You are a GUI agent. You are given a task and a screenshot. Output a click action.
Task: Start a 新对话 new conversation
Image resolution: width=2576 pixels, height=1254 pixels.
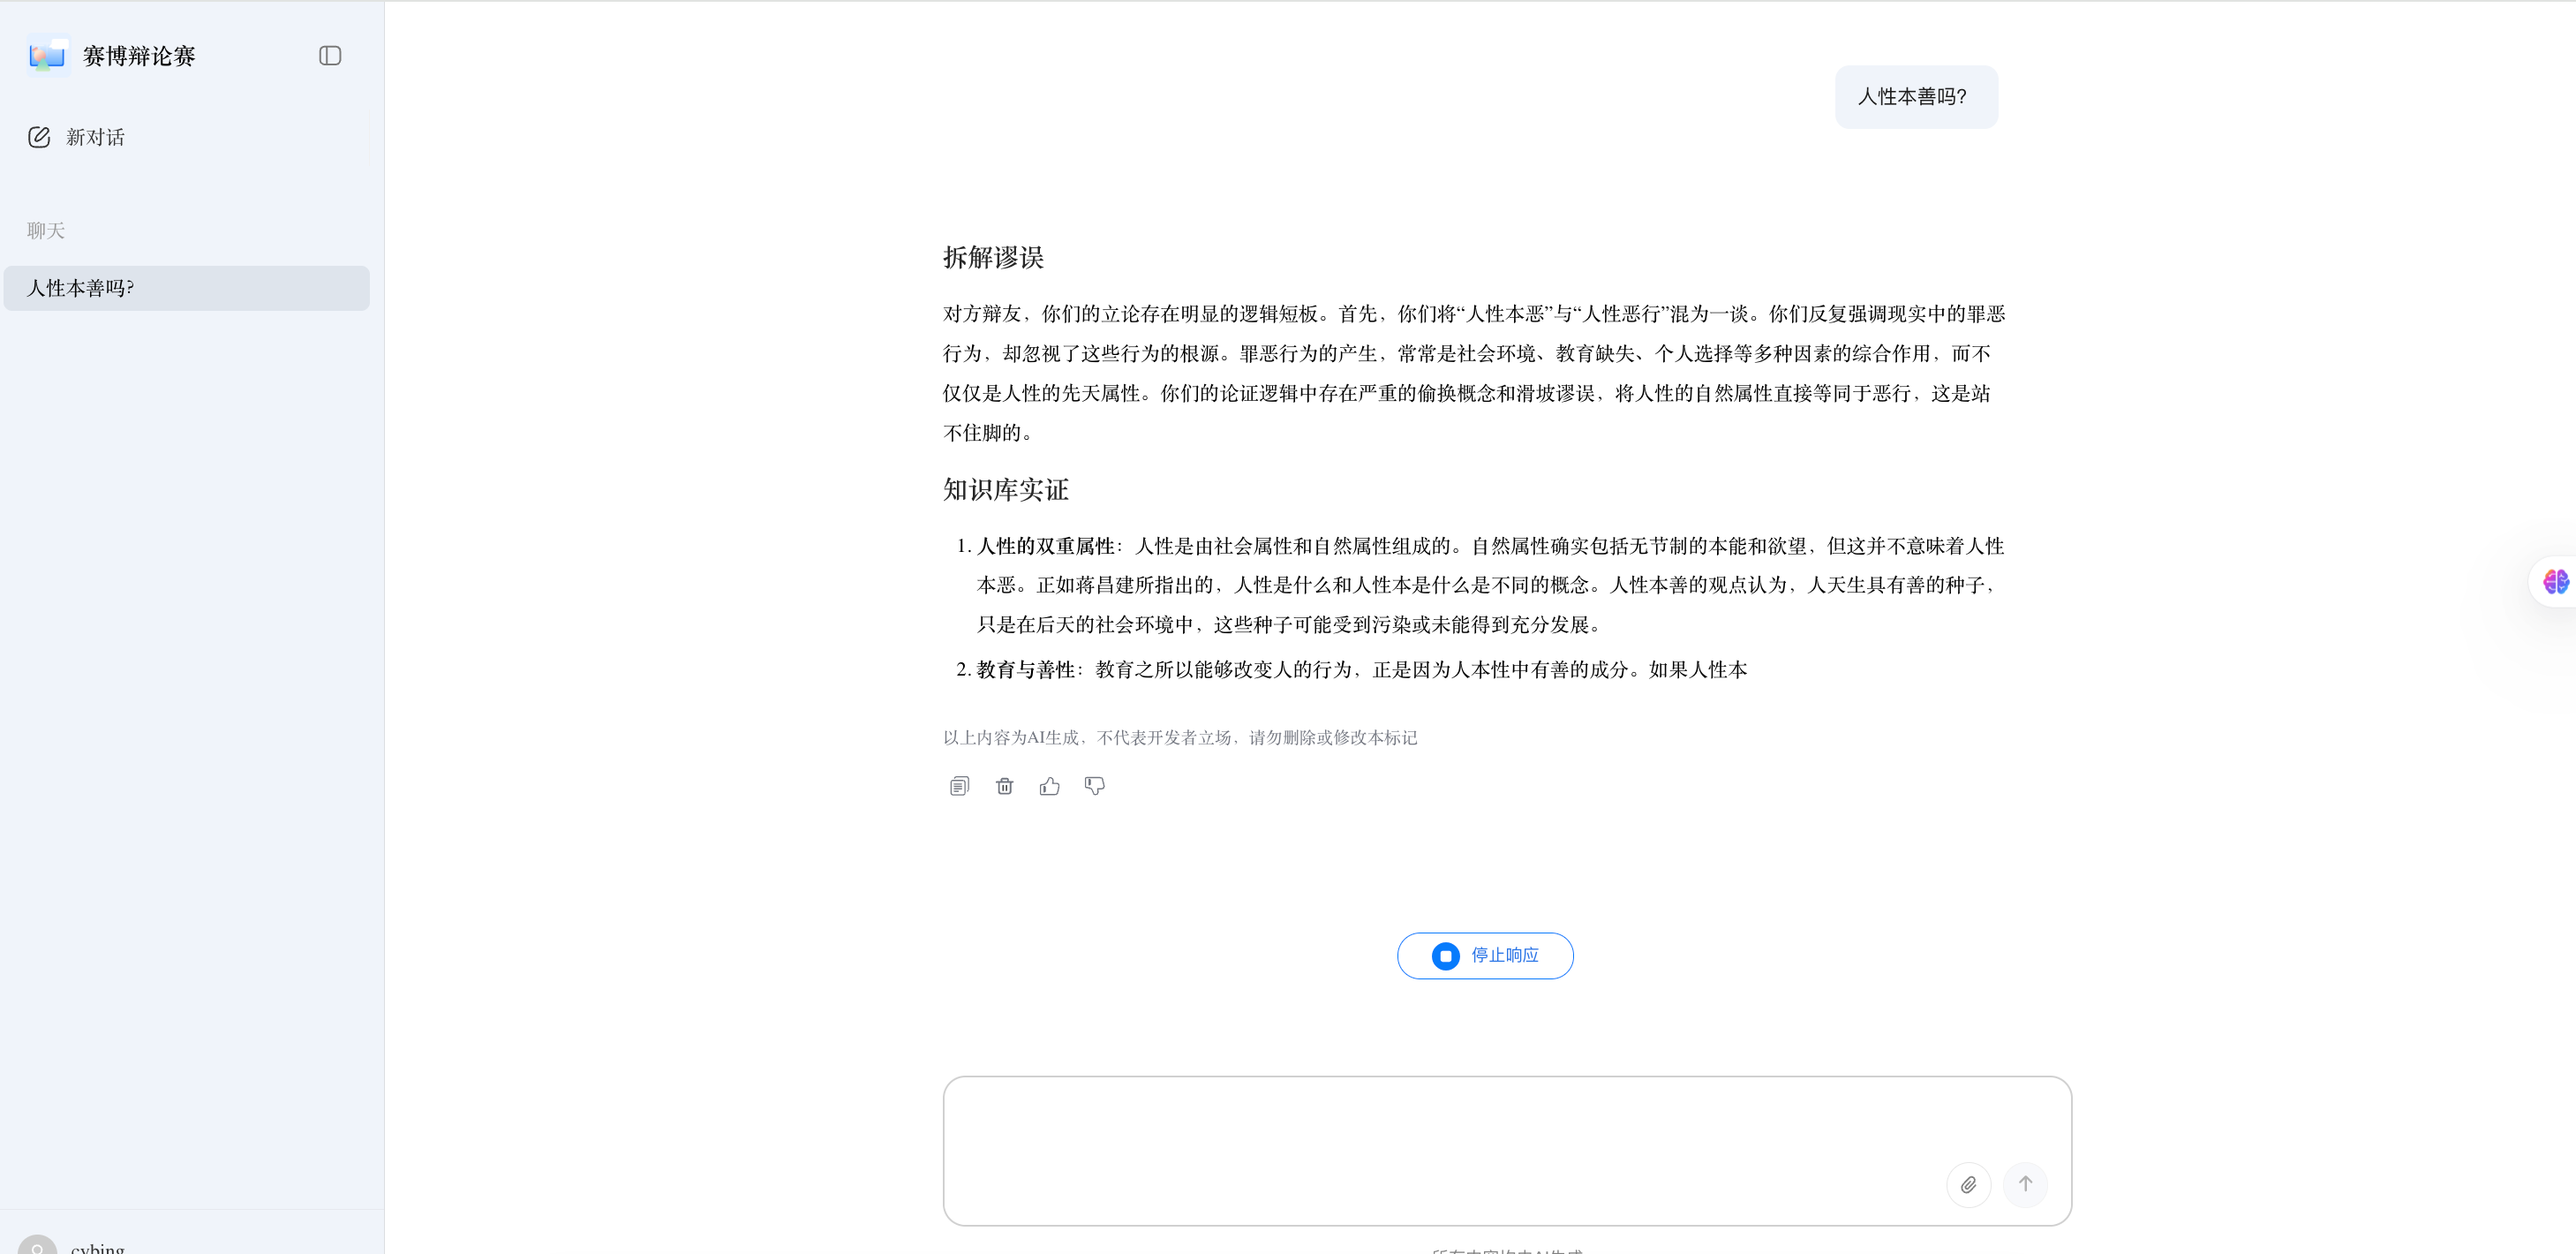point(94,137)
